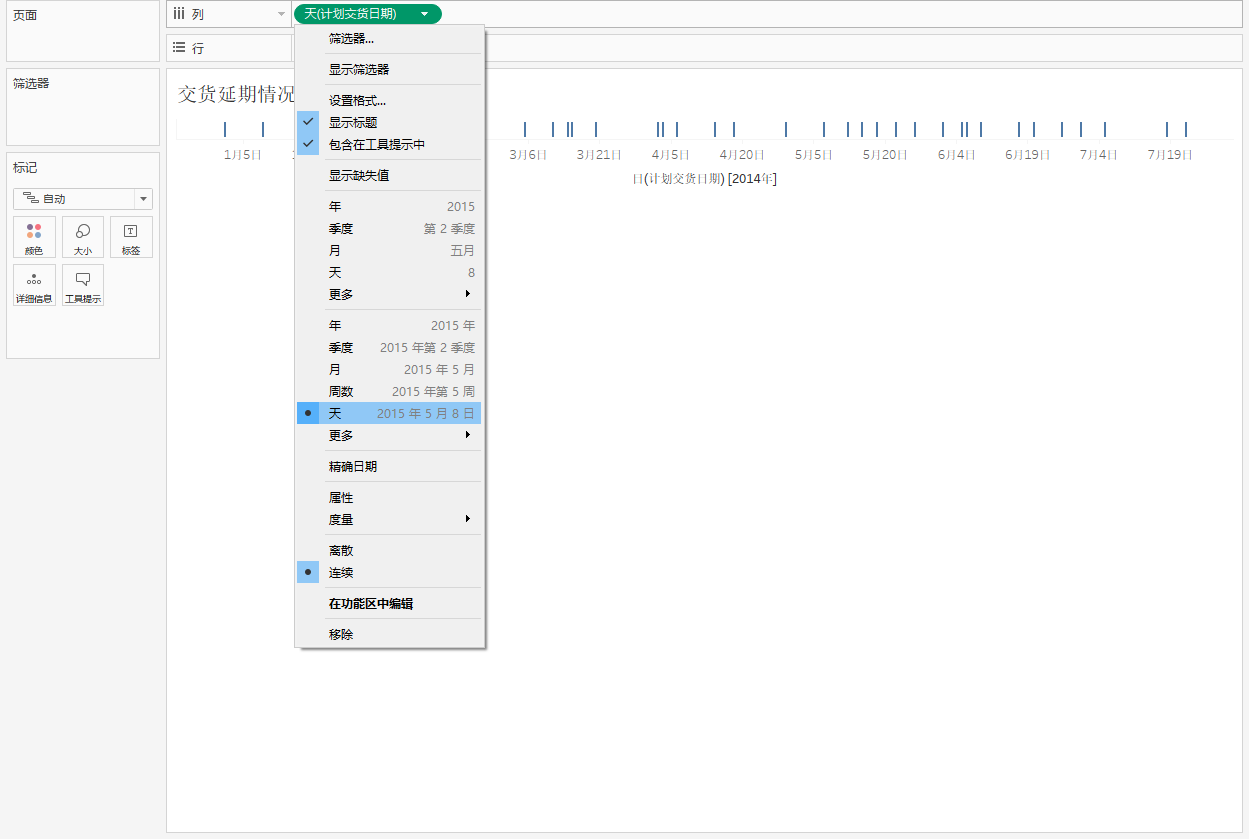Click the last tick mark above 7月19日
Screen dimensions: 1249x839
click(1186, 129)
